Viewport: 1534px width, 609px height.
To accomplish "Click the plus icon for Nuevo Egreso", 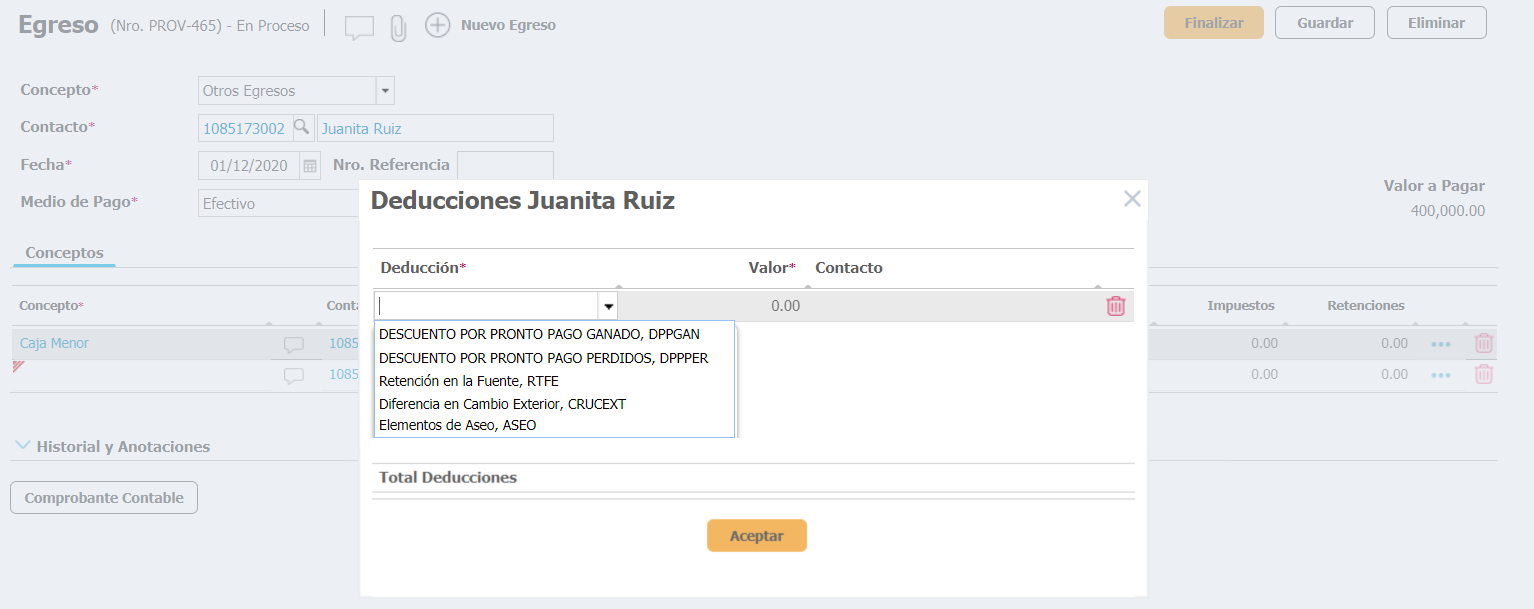I will pos(437,25).
